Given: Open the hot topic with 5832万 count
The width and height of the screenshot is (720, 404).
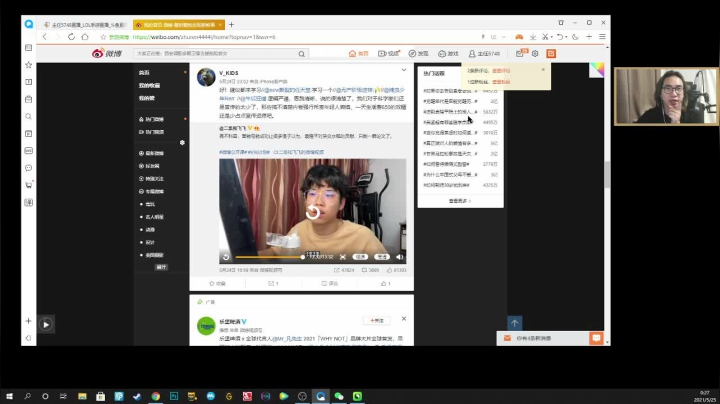Looking at the screenshot, I should point(450,112).
